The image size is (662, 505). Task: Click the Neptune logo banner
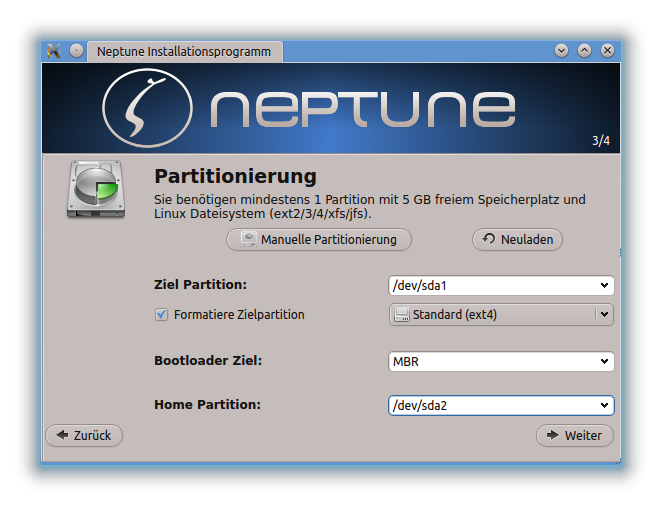click(x=331, y=108)
